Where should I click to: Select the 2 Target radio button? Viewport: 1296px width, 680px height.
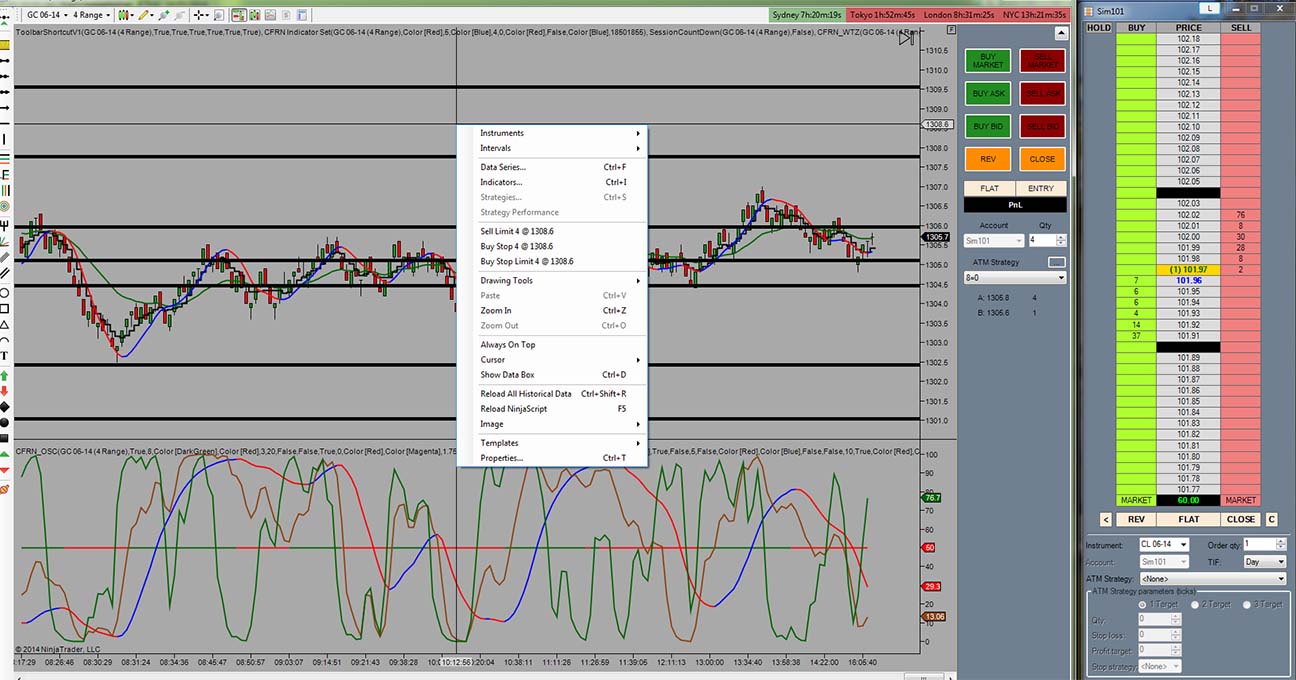pyautogui.click(x=1196, y=605)
